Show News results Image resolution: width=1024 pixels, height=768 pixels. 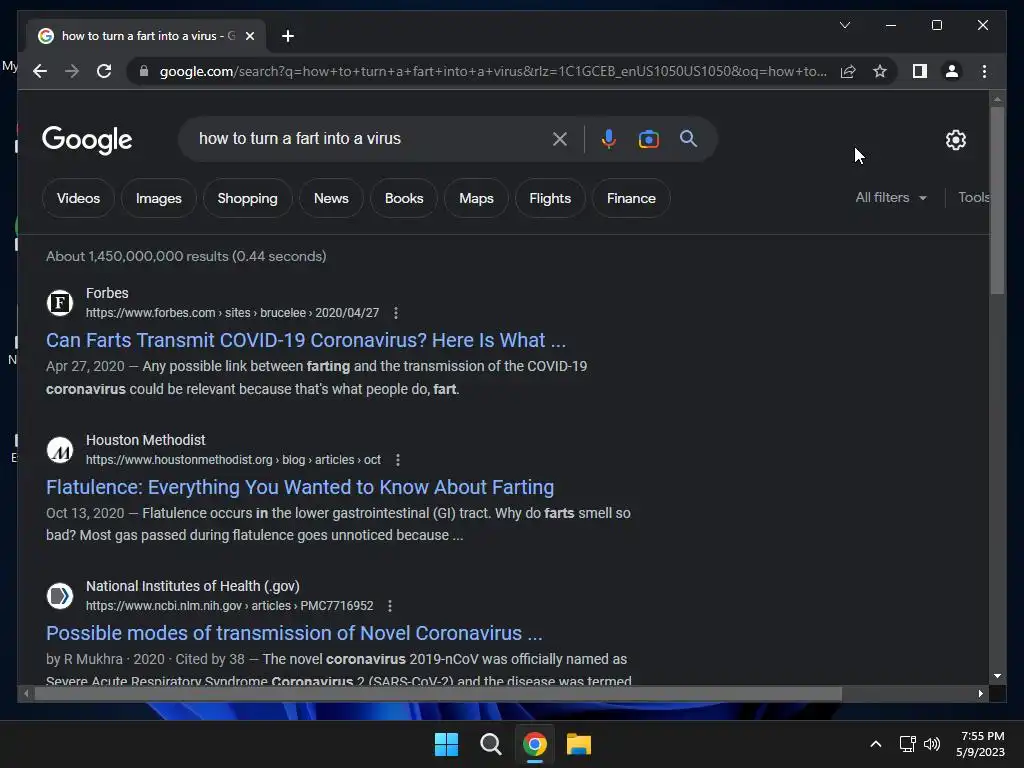(x=331, y=198)
